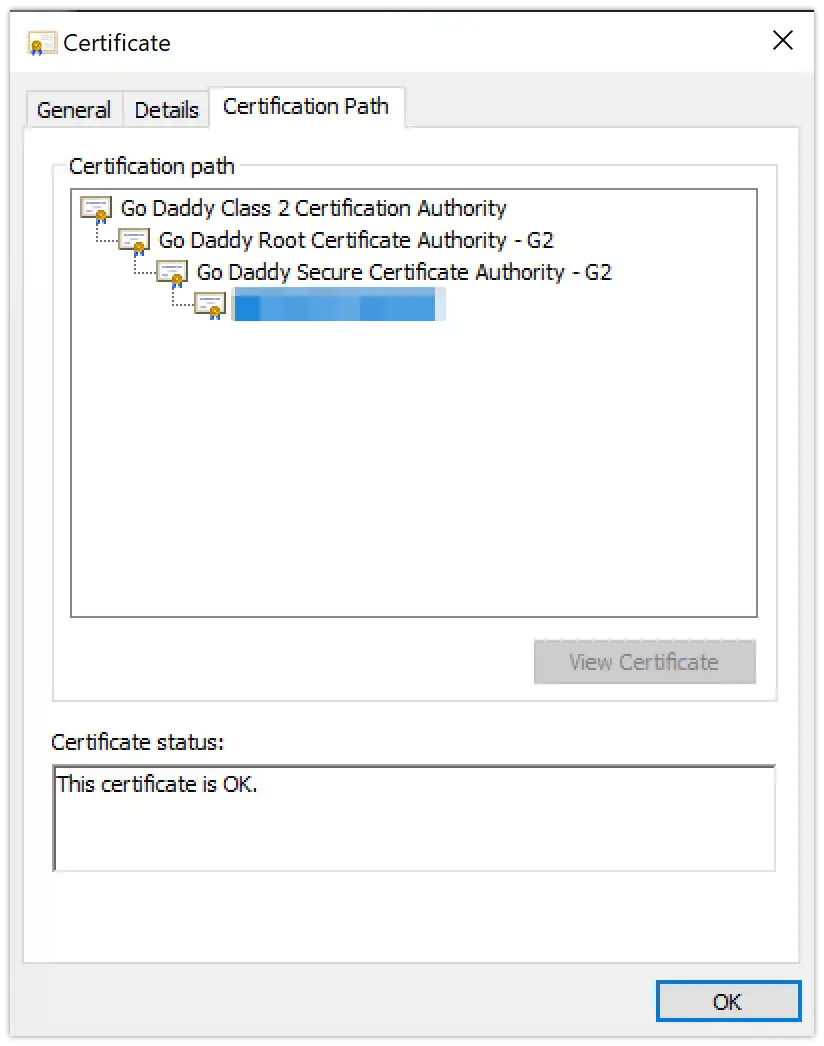Click the Certification path group label
Viewport: 824px width, 1046px height.
152,166
